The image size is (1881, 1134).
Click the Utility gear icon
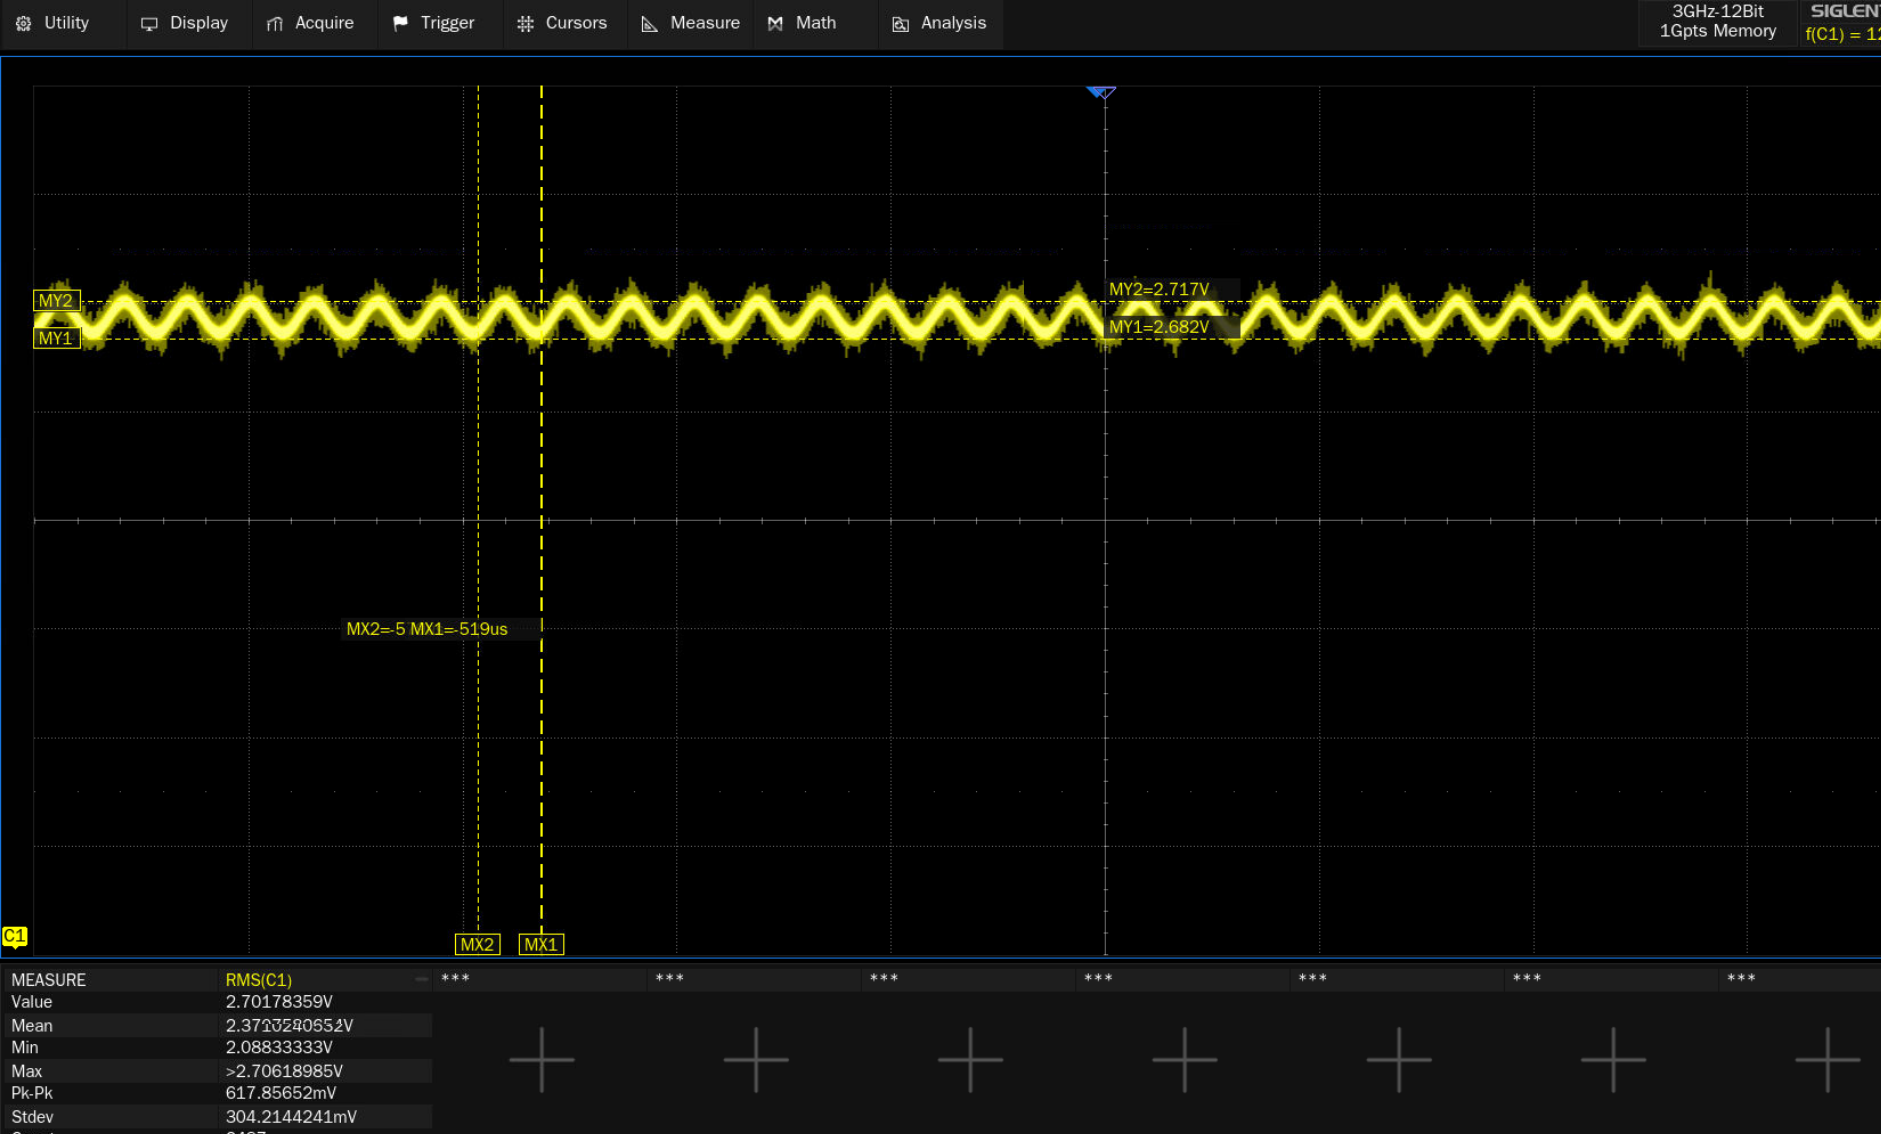point(24,24)
